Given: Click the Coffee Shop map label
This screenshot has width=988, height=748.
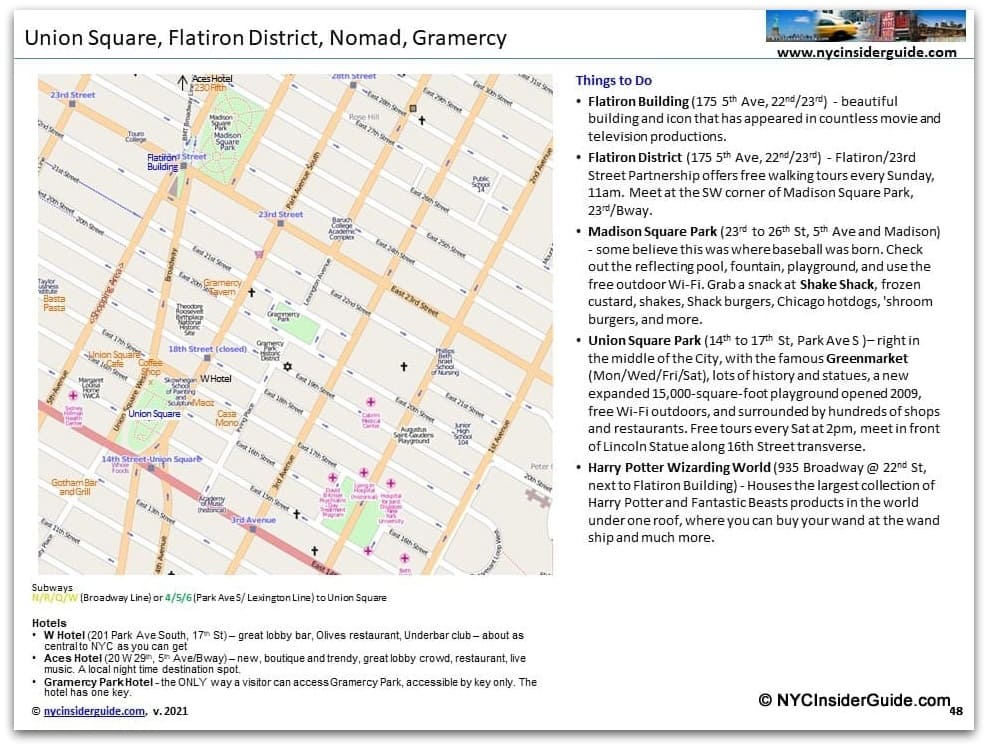Looking at the screenshot, I should coord(150,367).
